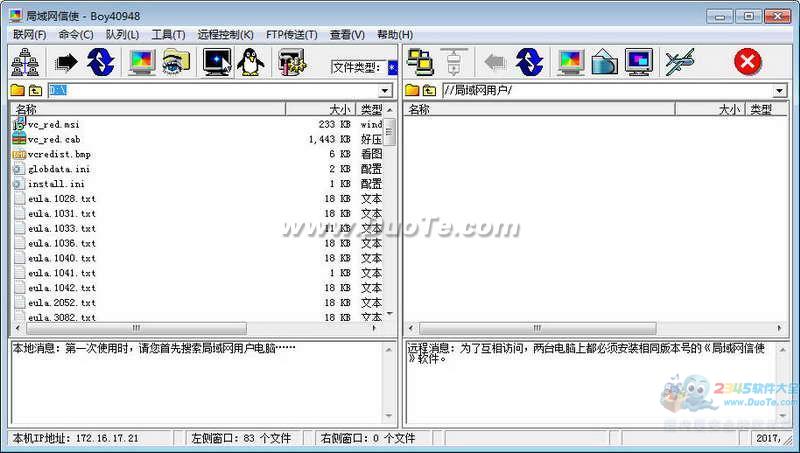
Task: Click the eye-on-folder view icon
Action: click(x=176, y=63)
